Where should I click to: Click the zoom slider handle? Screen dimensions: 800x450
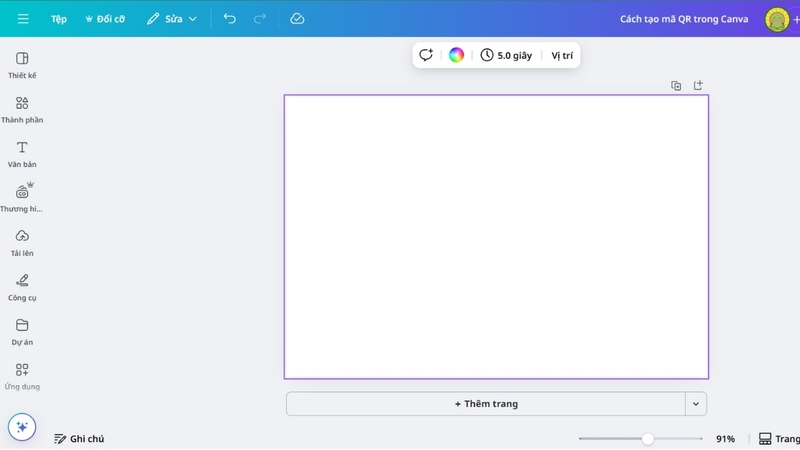coord(647,439)
